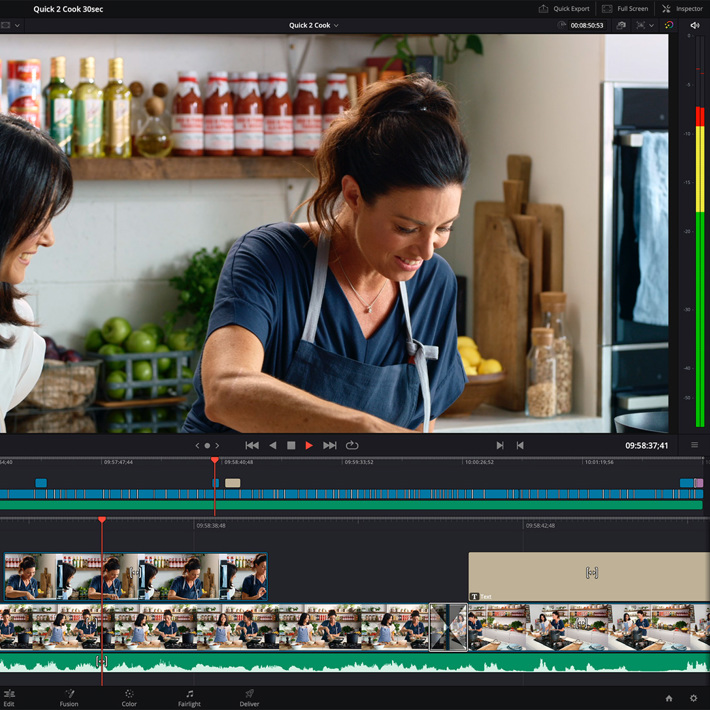The image size is (710, 710).
Task: Toggle loop playback
Action: pos(352,445)
